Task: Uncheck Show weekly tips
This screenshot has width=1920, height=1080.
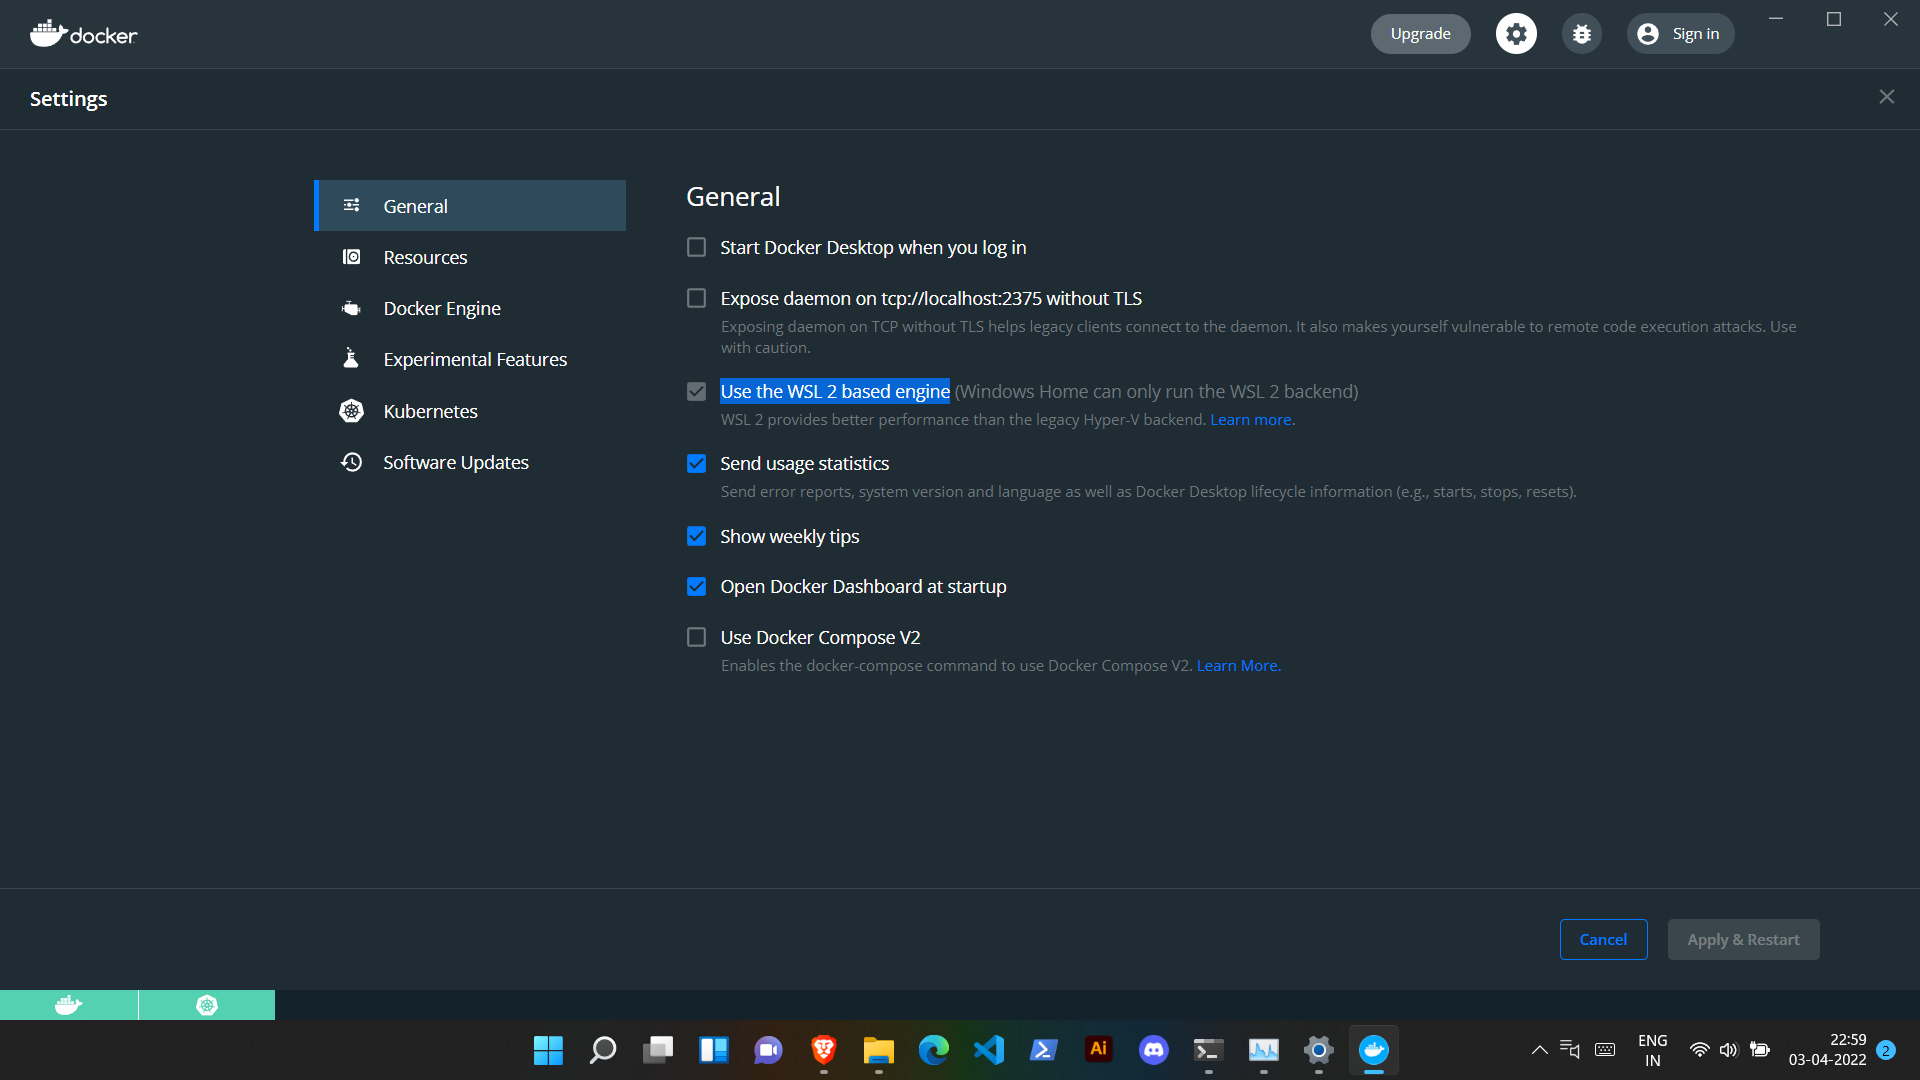Action: [x=696, y=536]
